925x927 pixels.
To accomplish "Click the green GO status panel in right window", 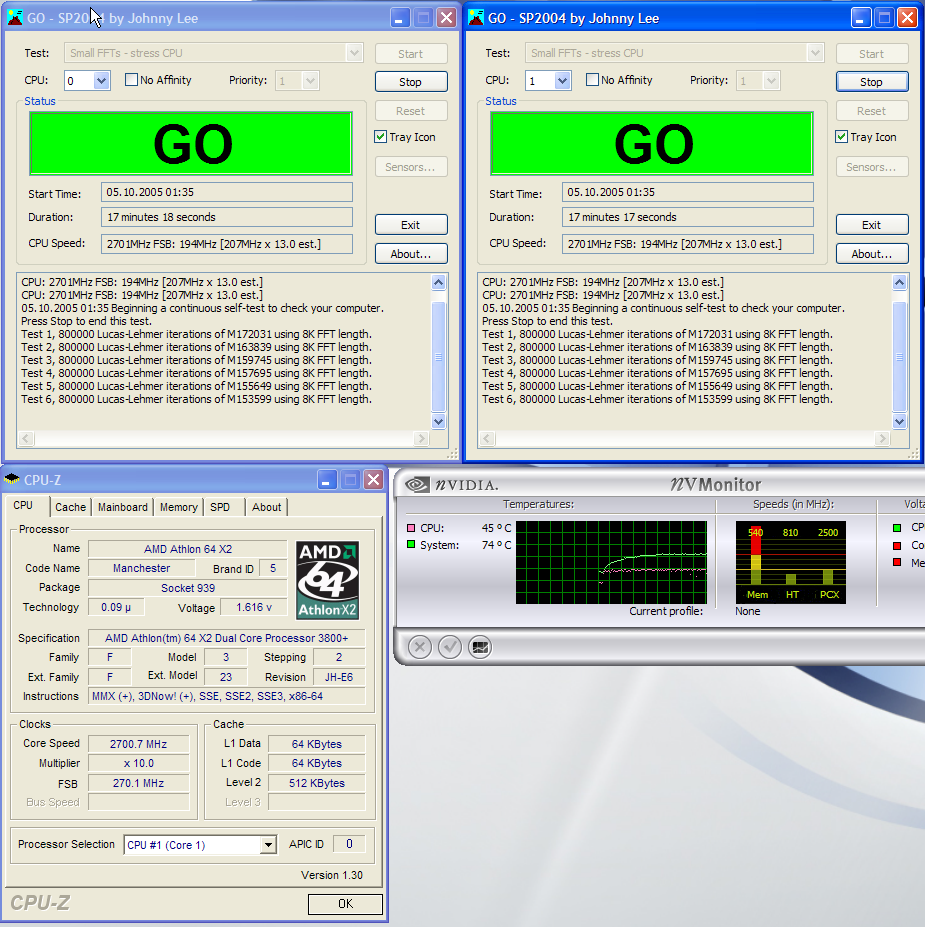I will pyautogui.click(x=652, y=144).
